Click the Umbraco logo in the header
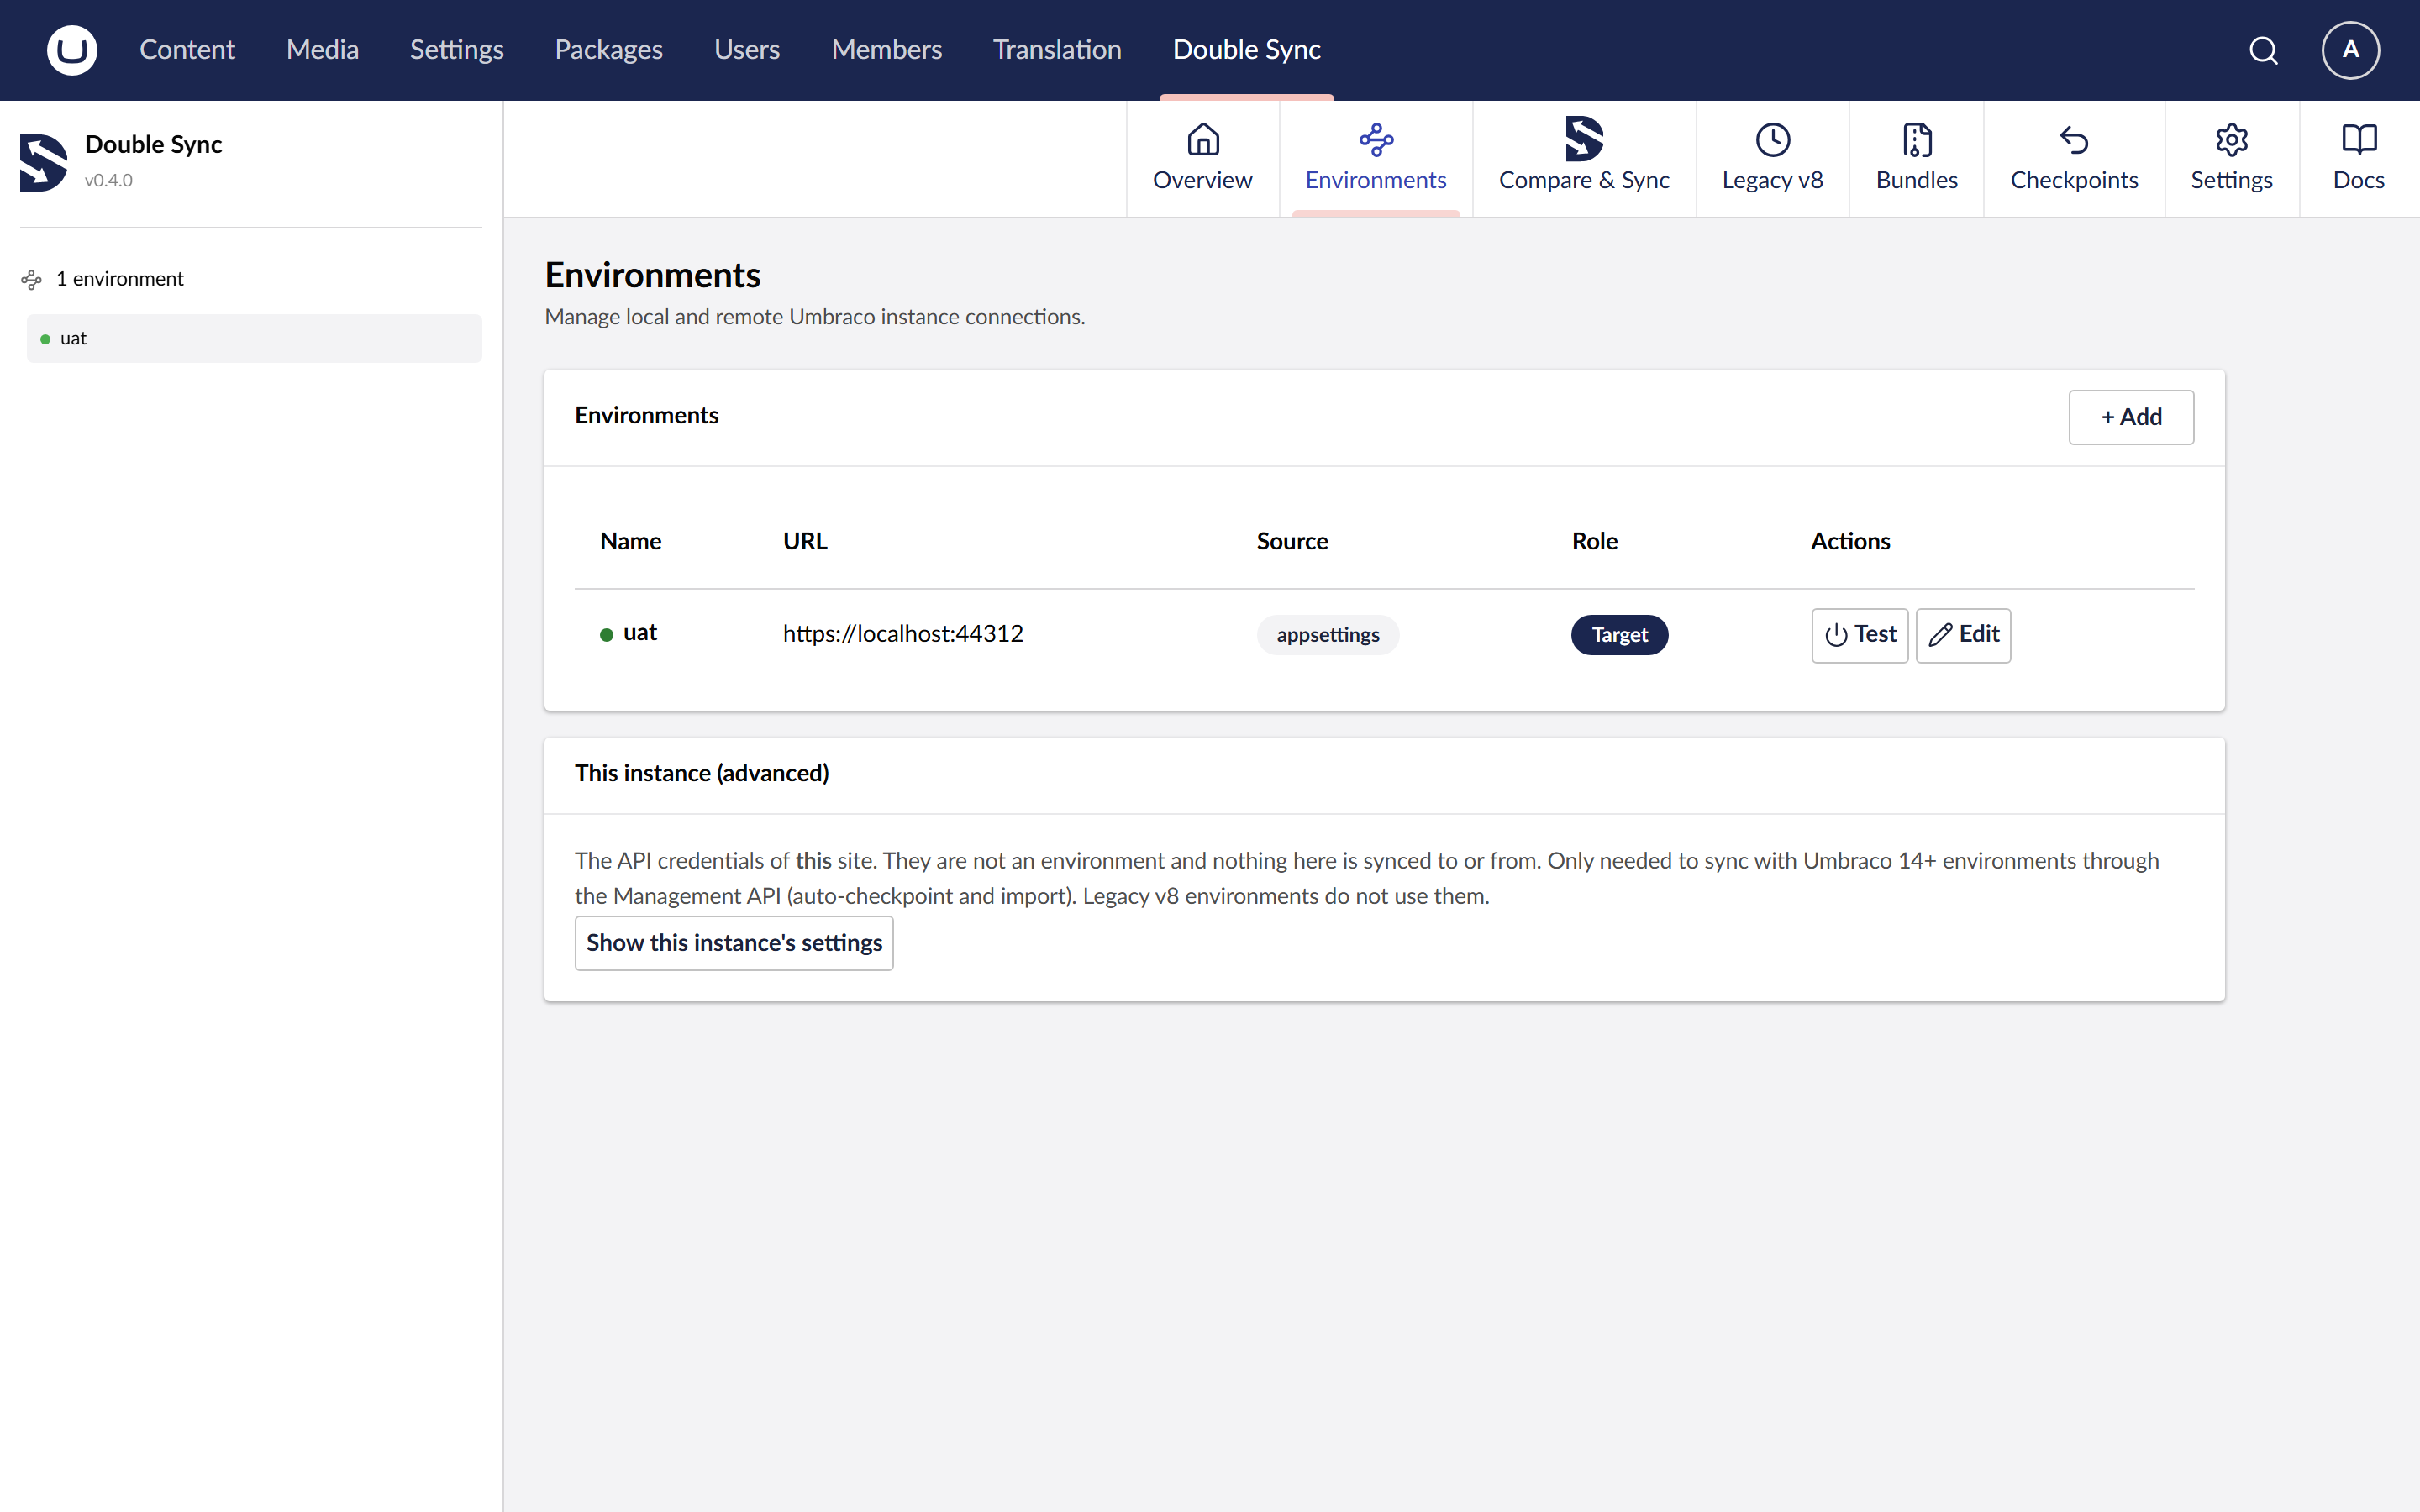Viewport: 2420px width, 1512px height. pos(72,50)
